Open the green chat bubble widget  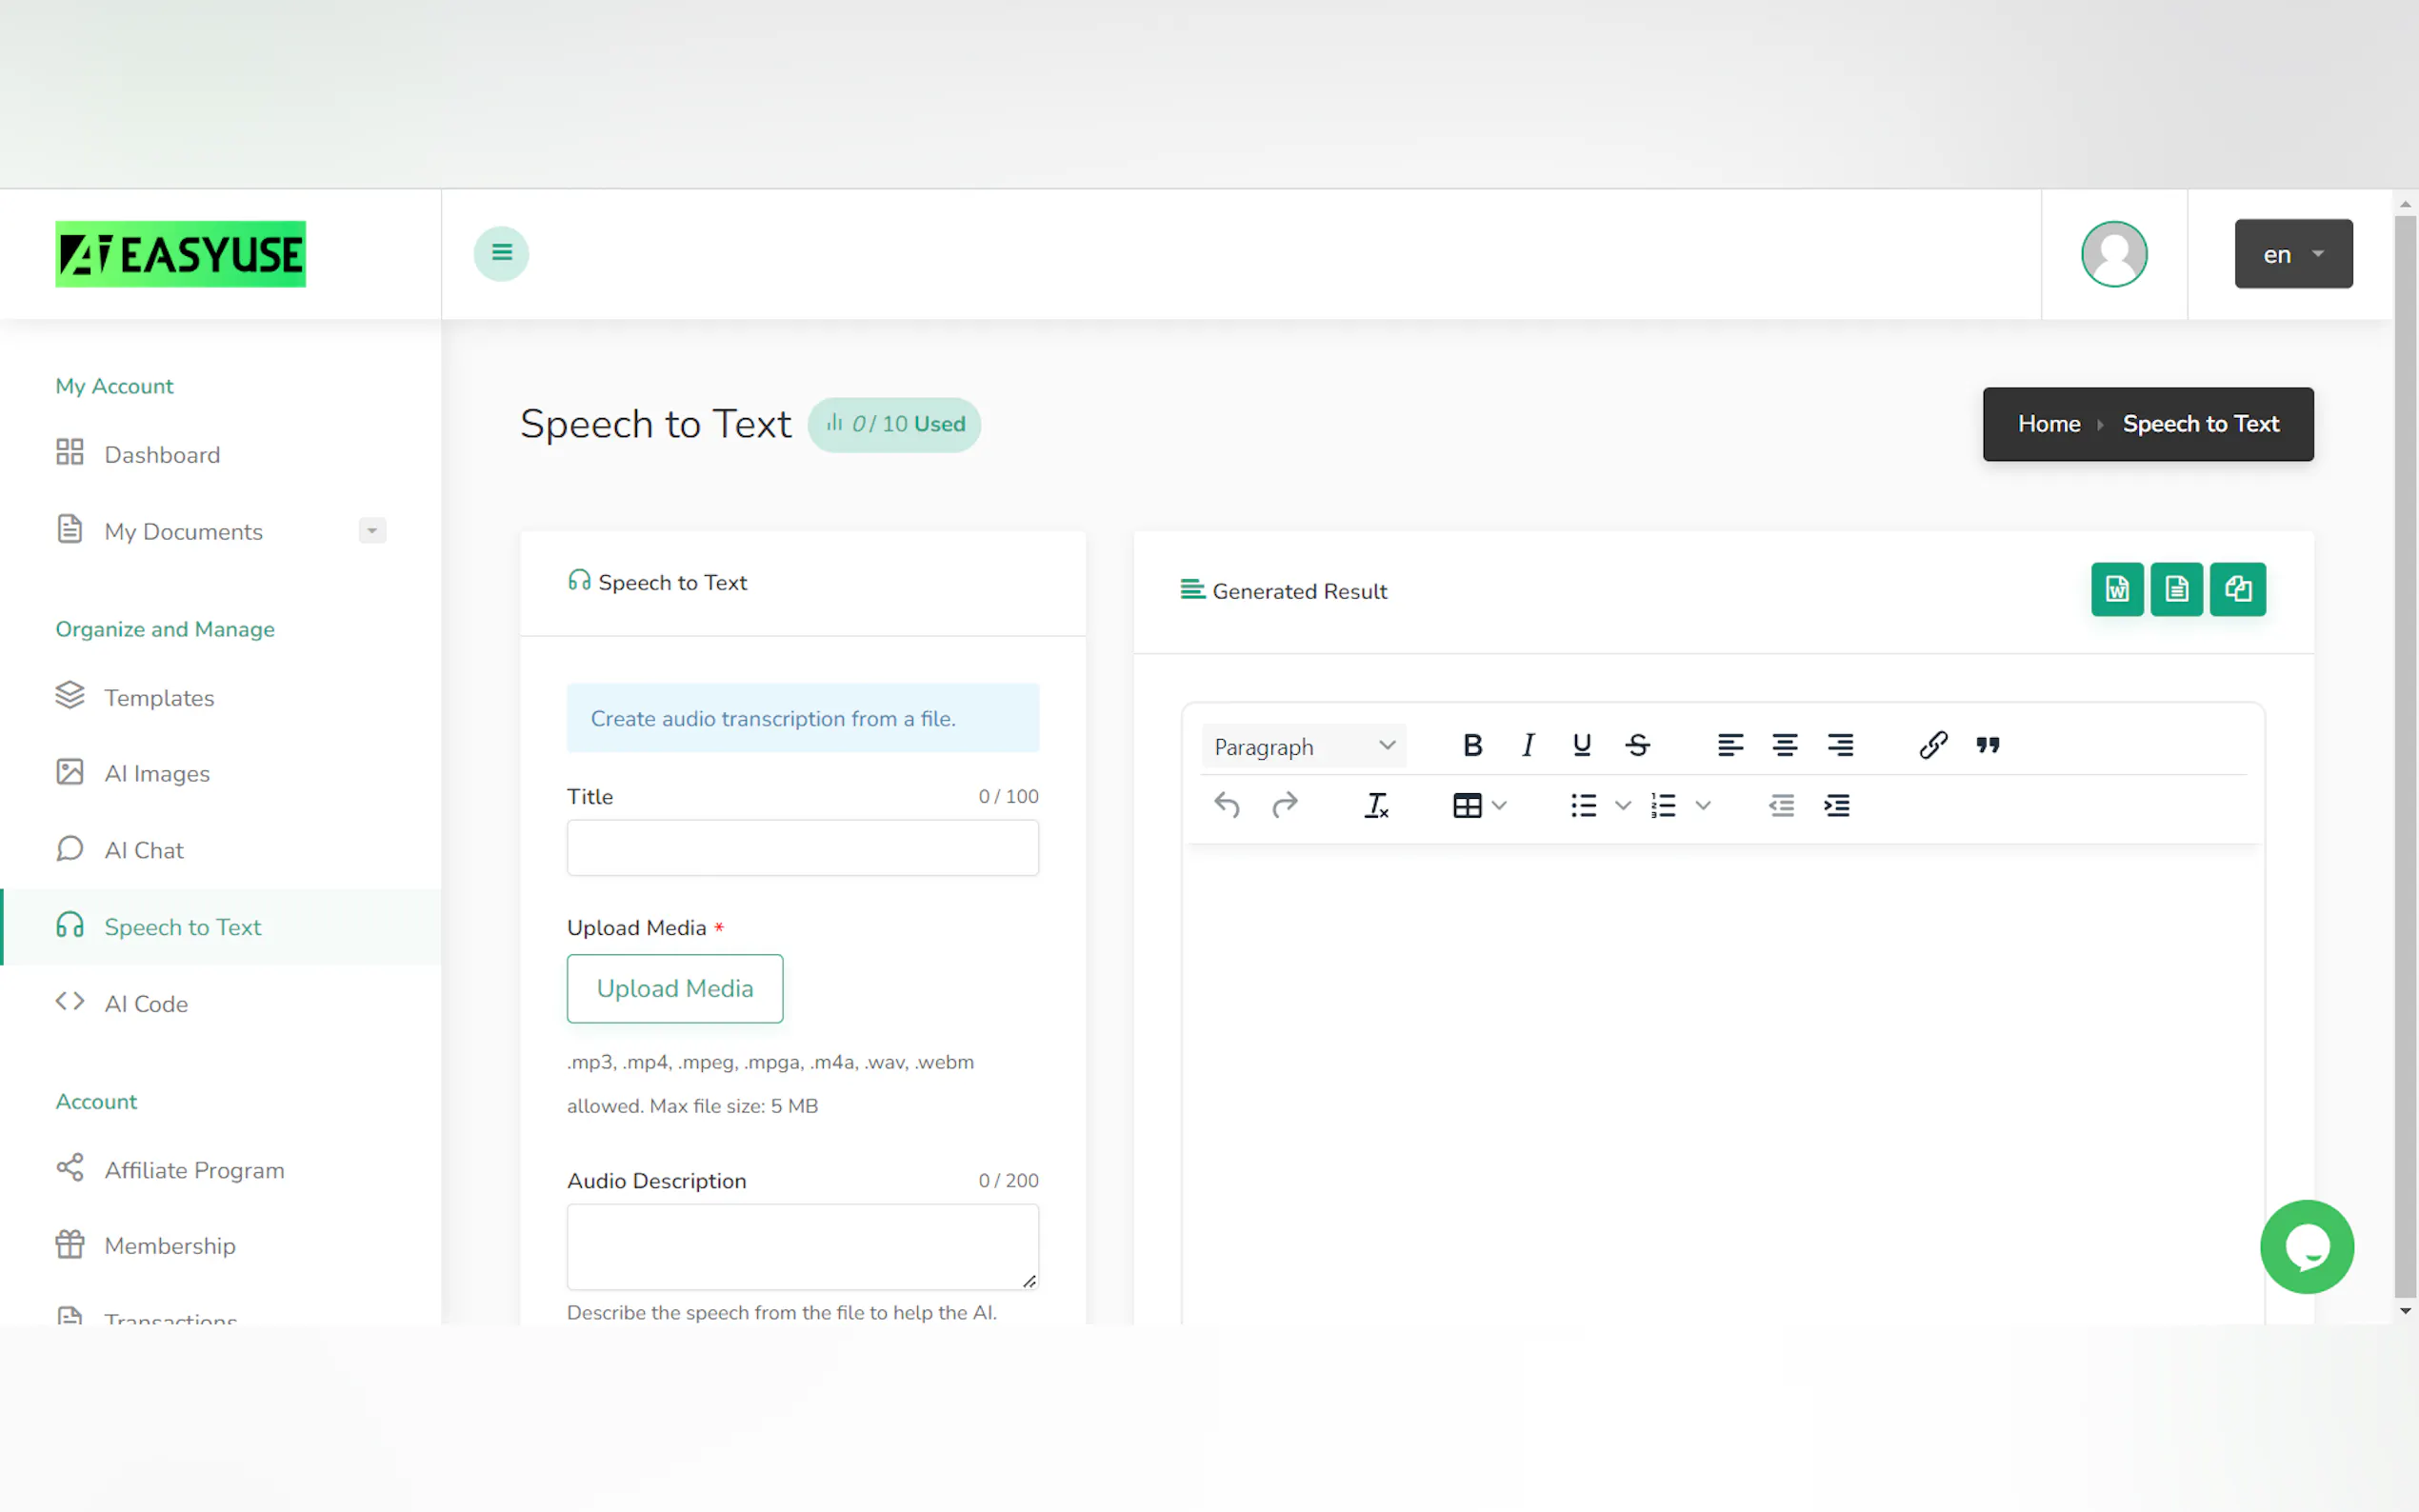[2306, 1246]
